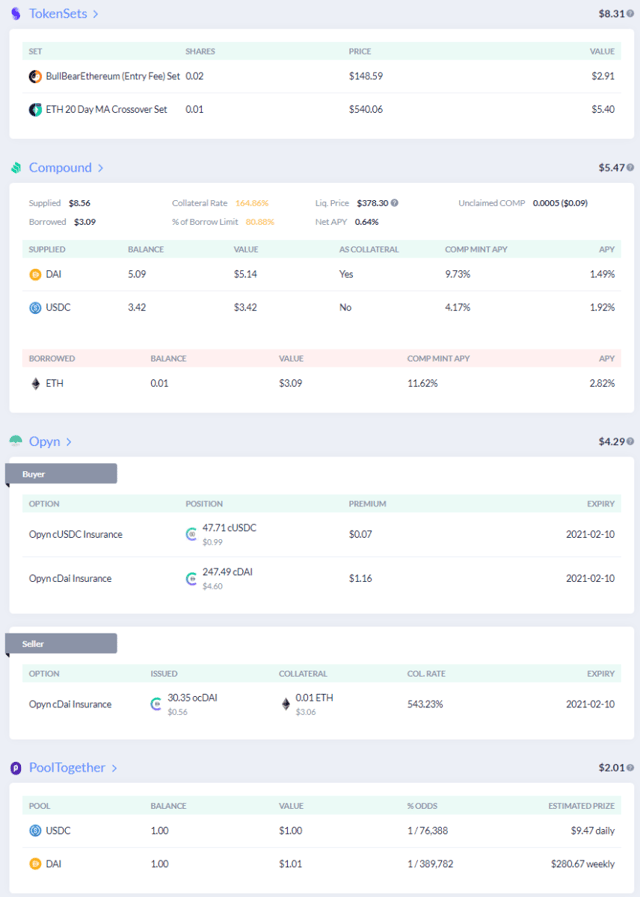Click the Compound logo icon
The width and height of the screenshot is (640, 897).
coord(16,168)
